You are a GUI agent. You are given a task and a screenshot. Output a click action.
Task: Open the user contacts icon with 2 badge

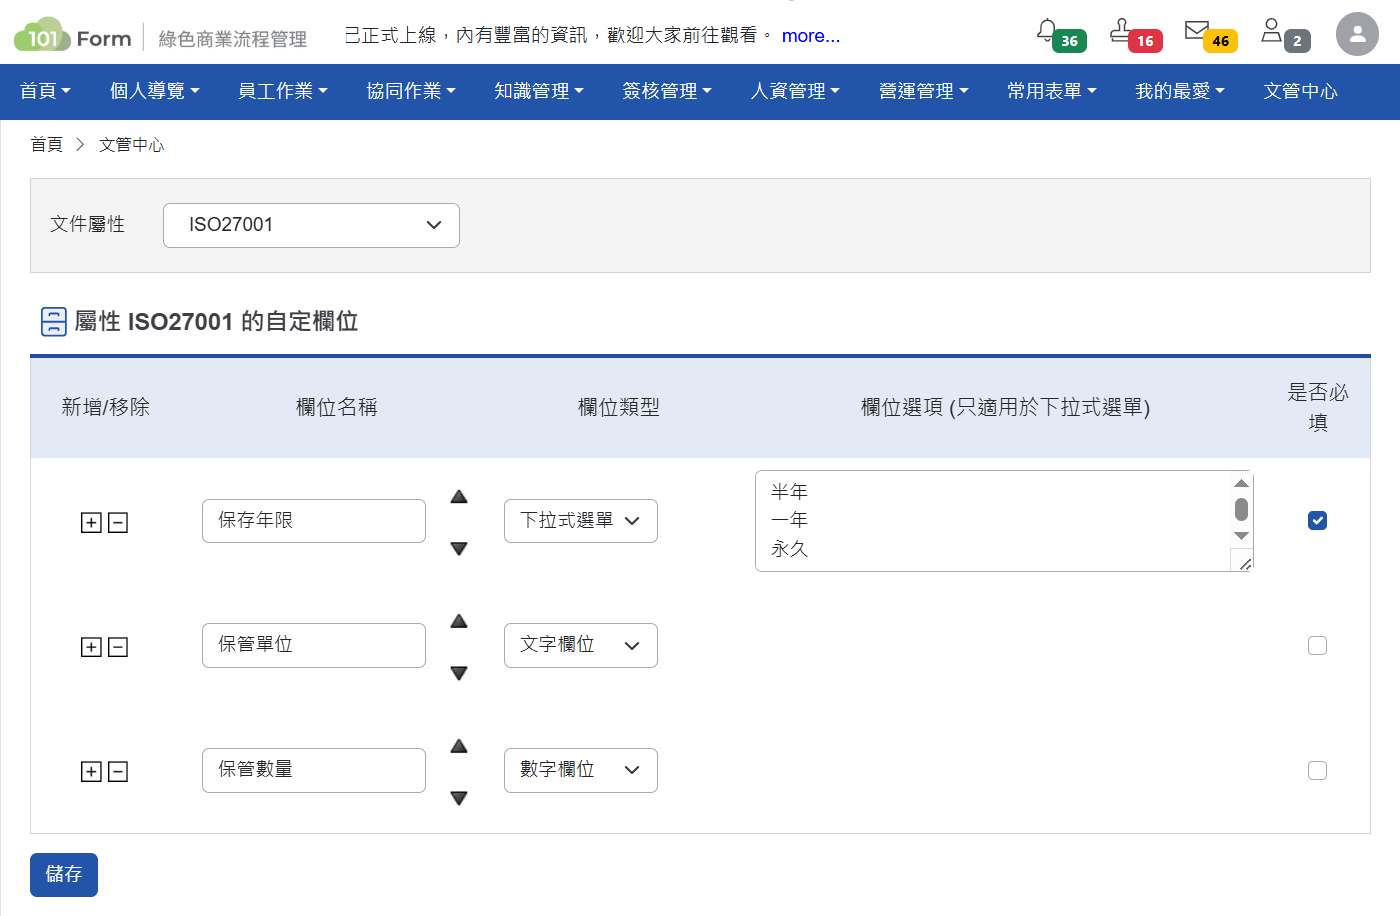tap(1271, 31)
